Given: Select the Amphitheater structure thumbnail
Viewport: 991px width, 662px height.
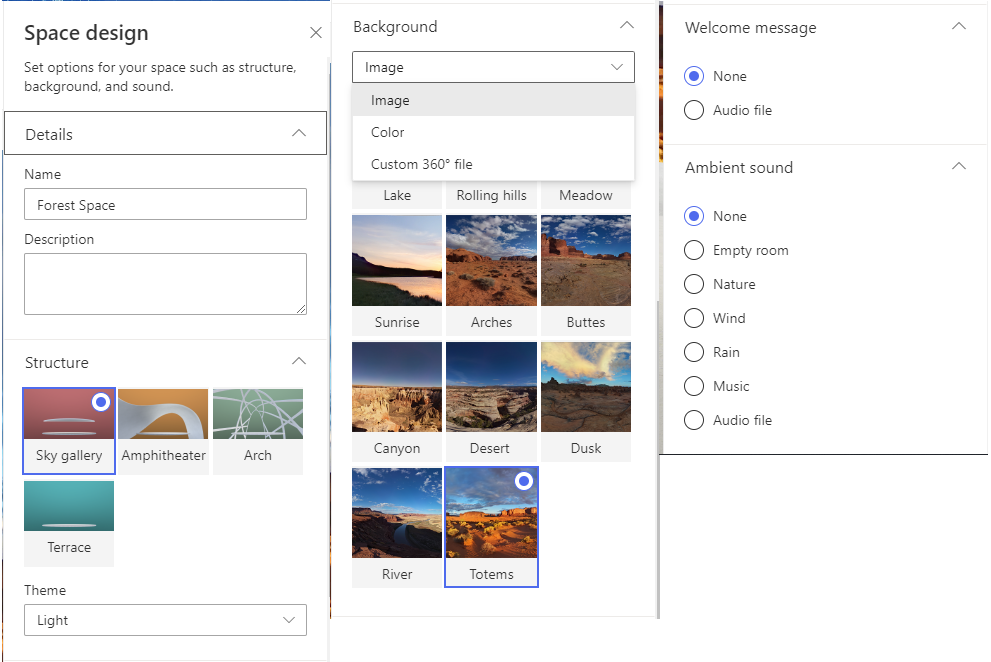Looking at the screenshot, I should point(163,413).
